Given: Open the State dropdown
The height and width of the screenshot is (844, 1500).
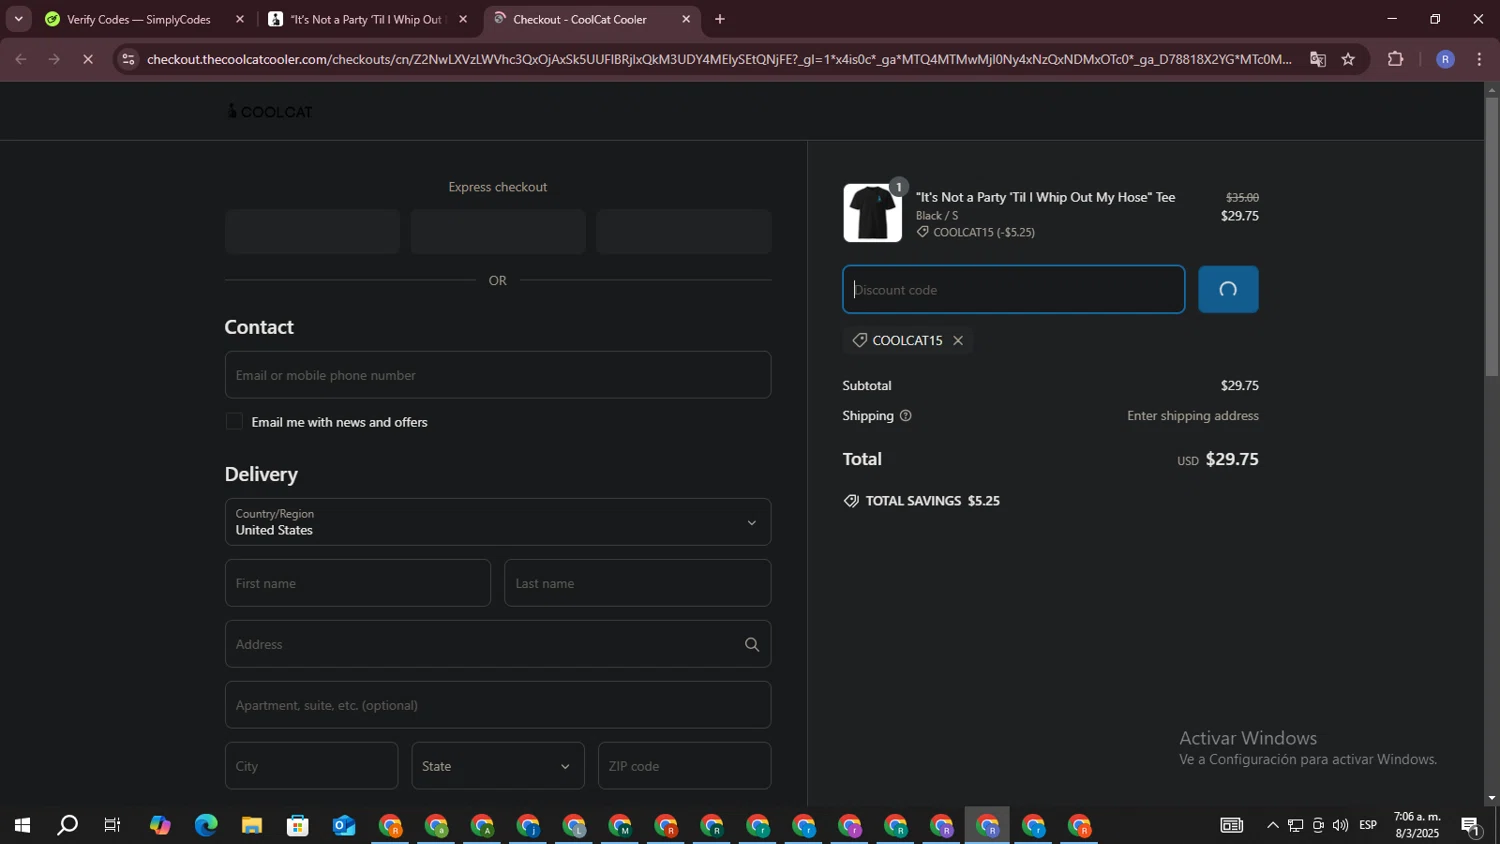Looking at the screenshot, I should coord(498,766).
